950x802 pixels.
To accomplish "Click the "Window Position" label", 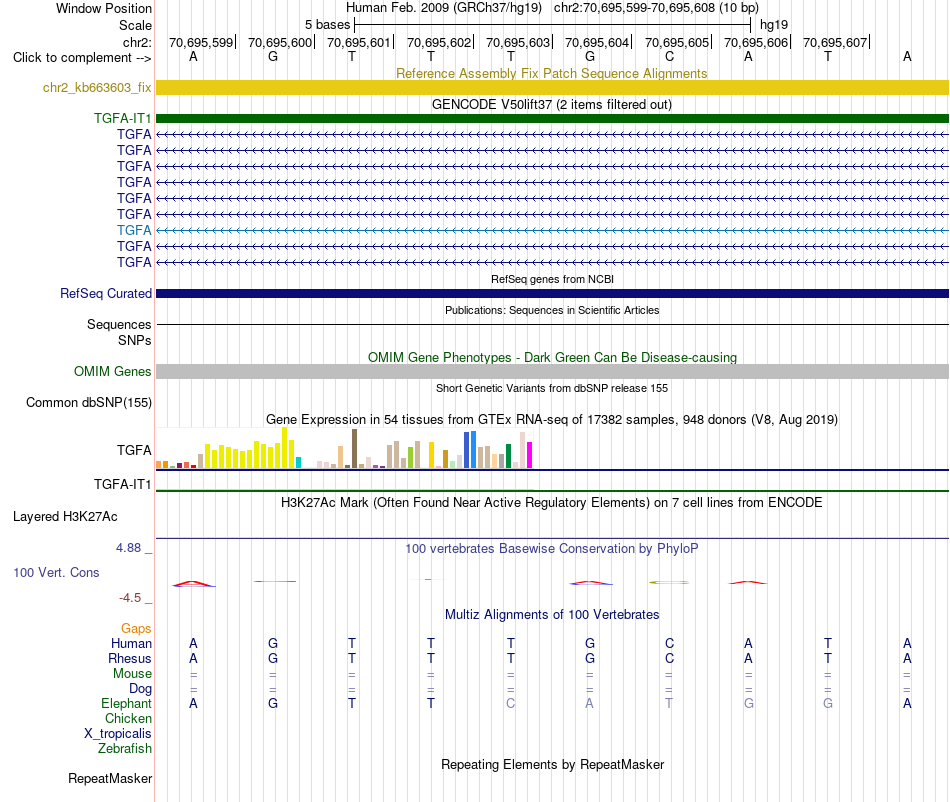I will (x=104, y=8).
